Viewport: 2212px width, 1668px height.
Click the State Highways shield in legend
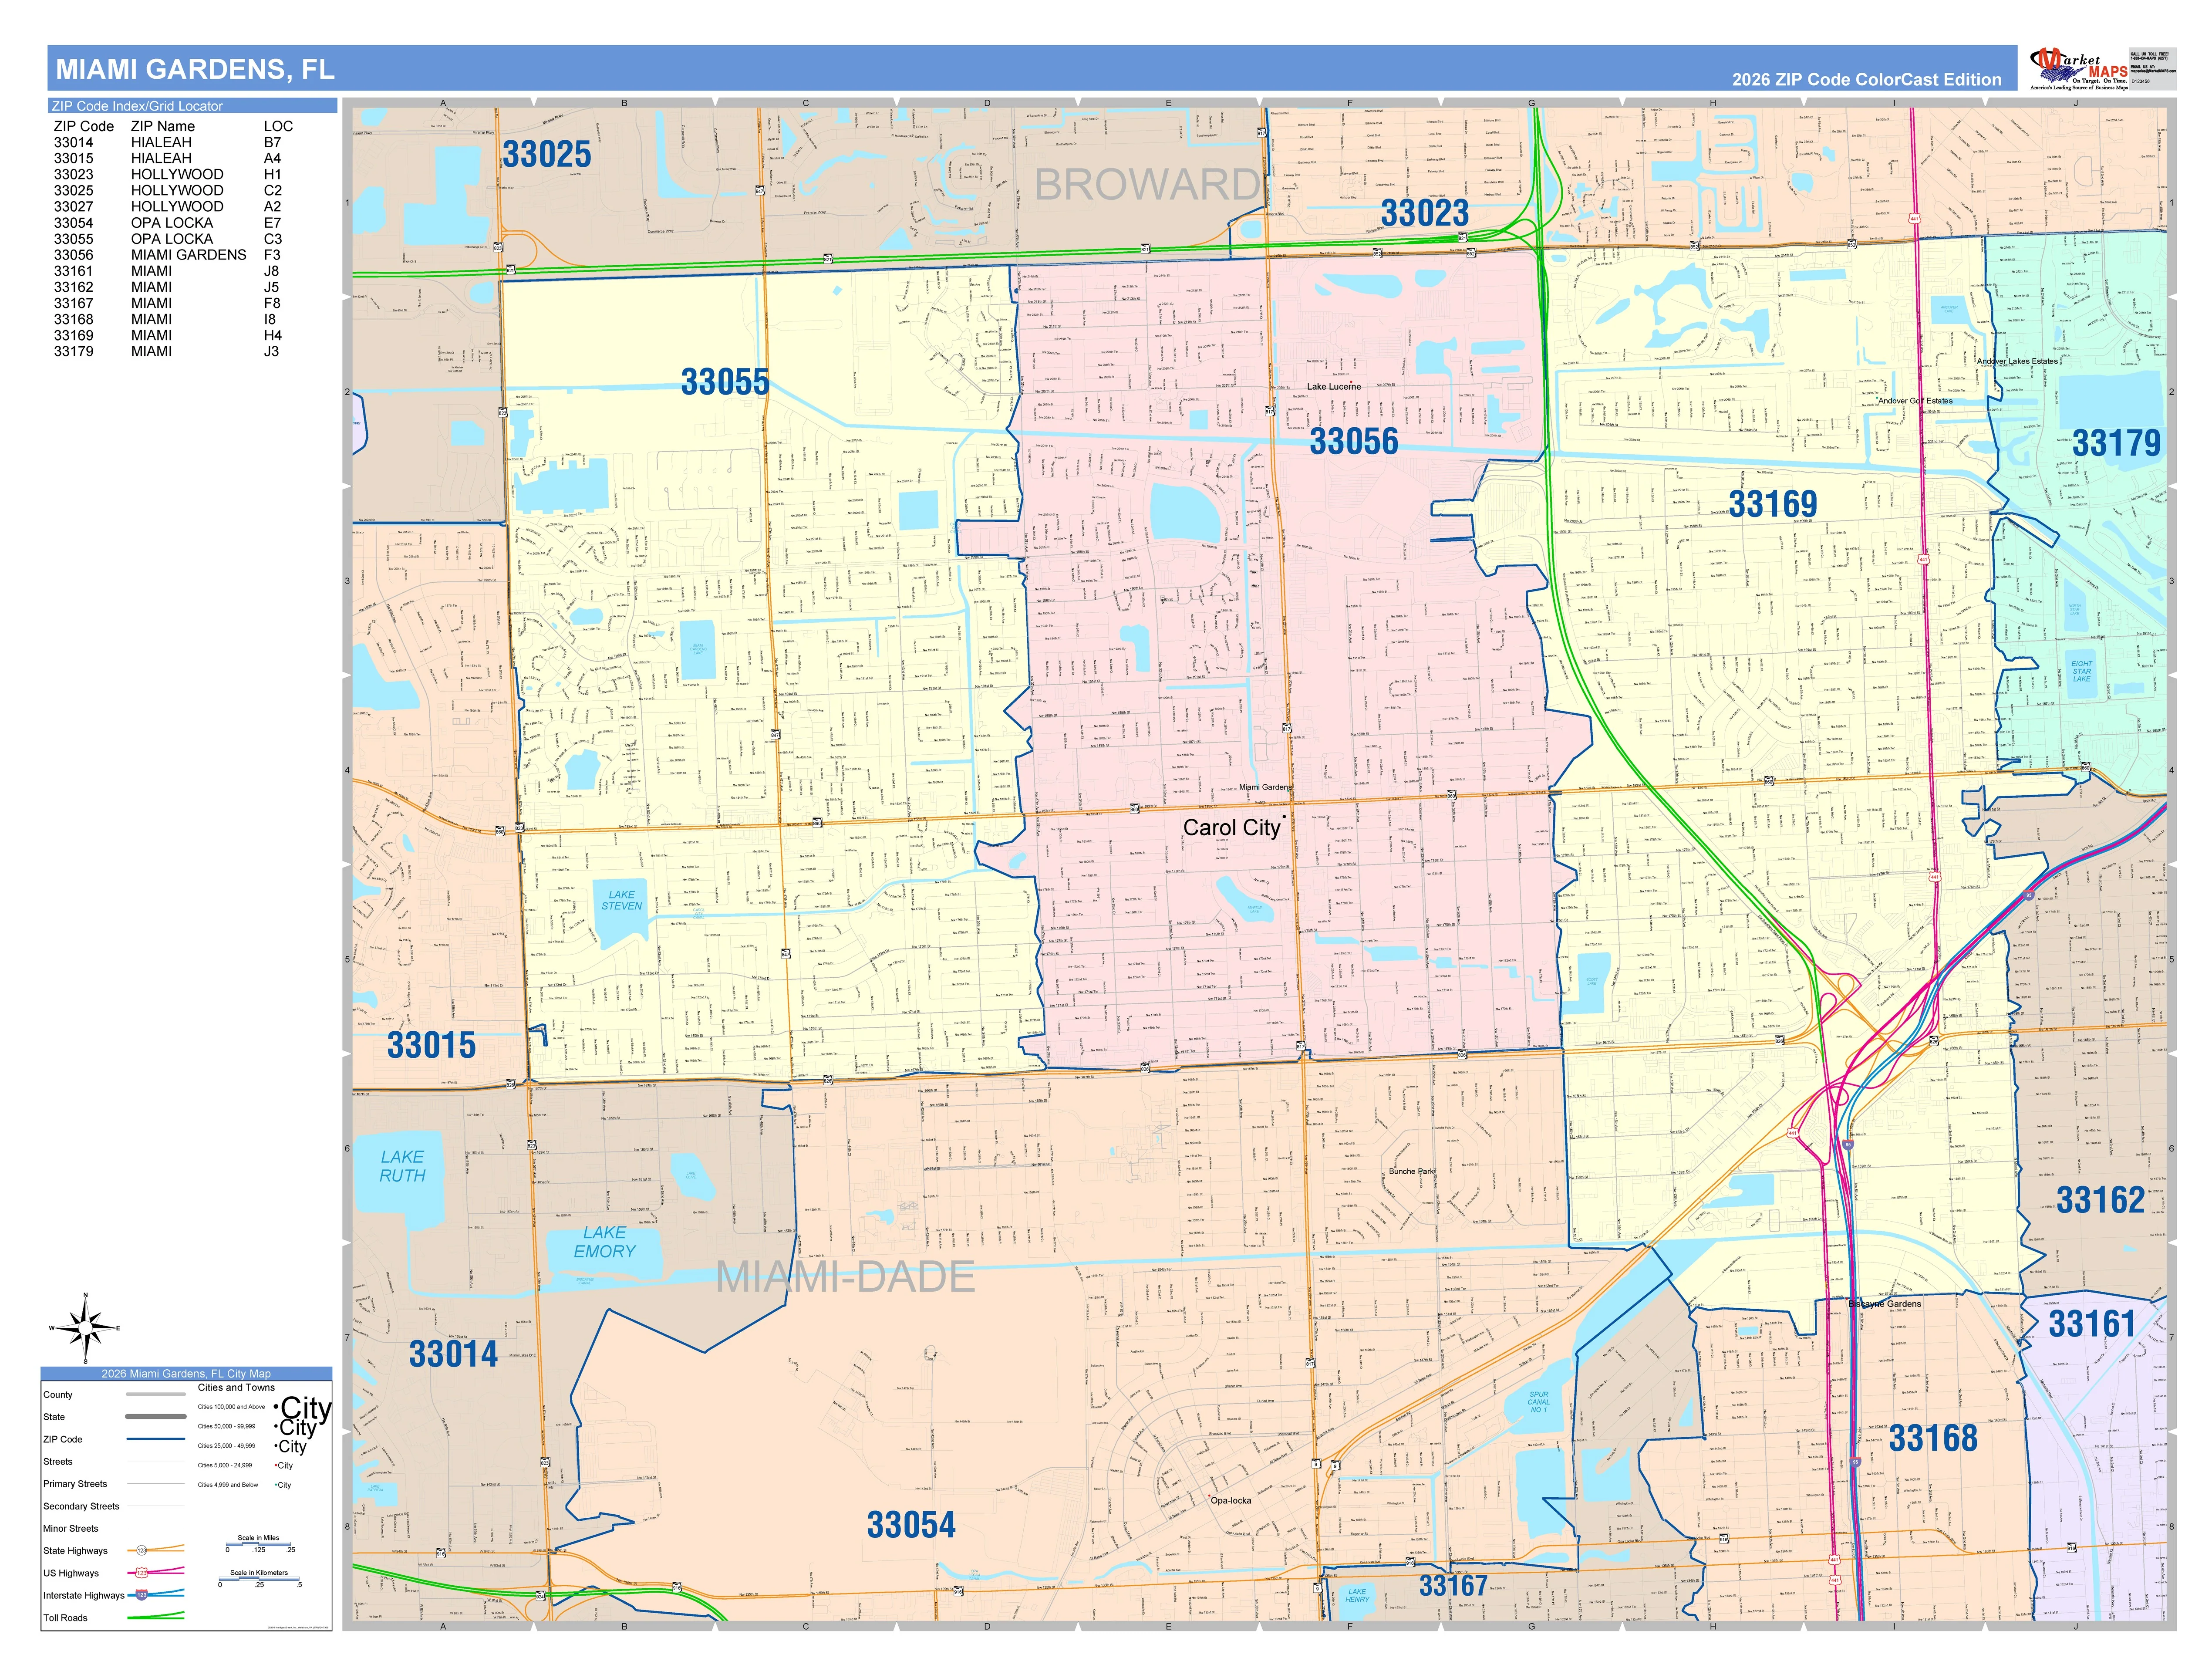pyautogui.click(x=141, y=1551)
